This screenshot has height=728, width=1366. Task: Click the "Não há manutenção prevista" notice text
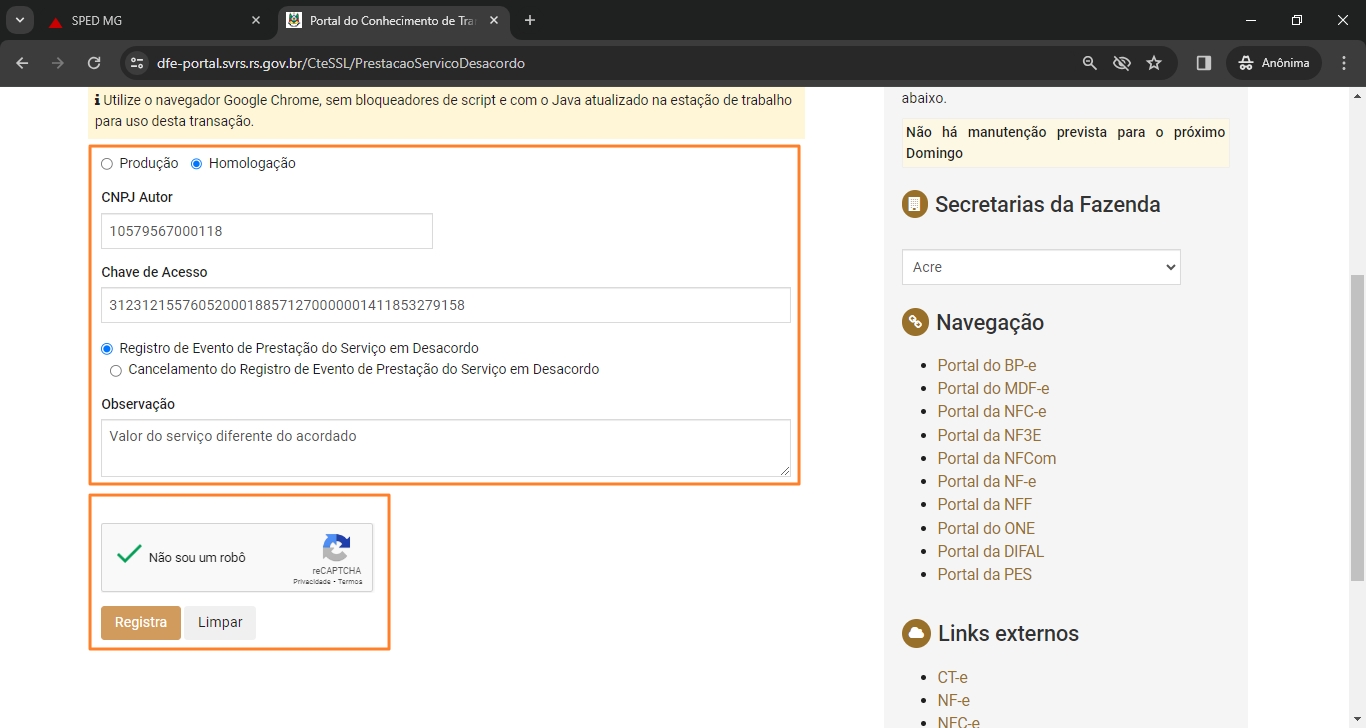point(1065,143)
